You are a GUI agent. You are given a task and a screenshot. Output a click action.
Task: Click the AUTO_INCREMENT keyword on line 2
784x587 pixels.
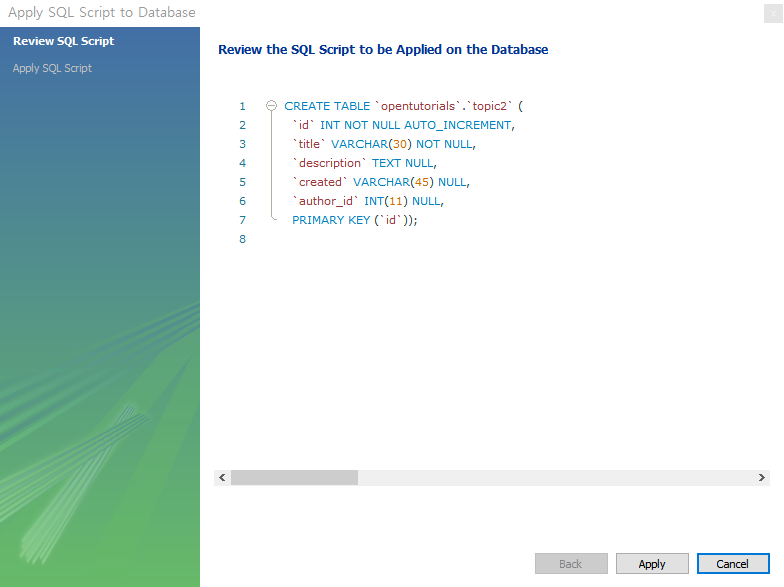coord(458,125)
